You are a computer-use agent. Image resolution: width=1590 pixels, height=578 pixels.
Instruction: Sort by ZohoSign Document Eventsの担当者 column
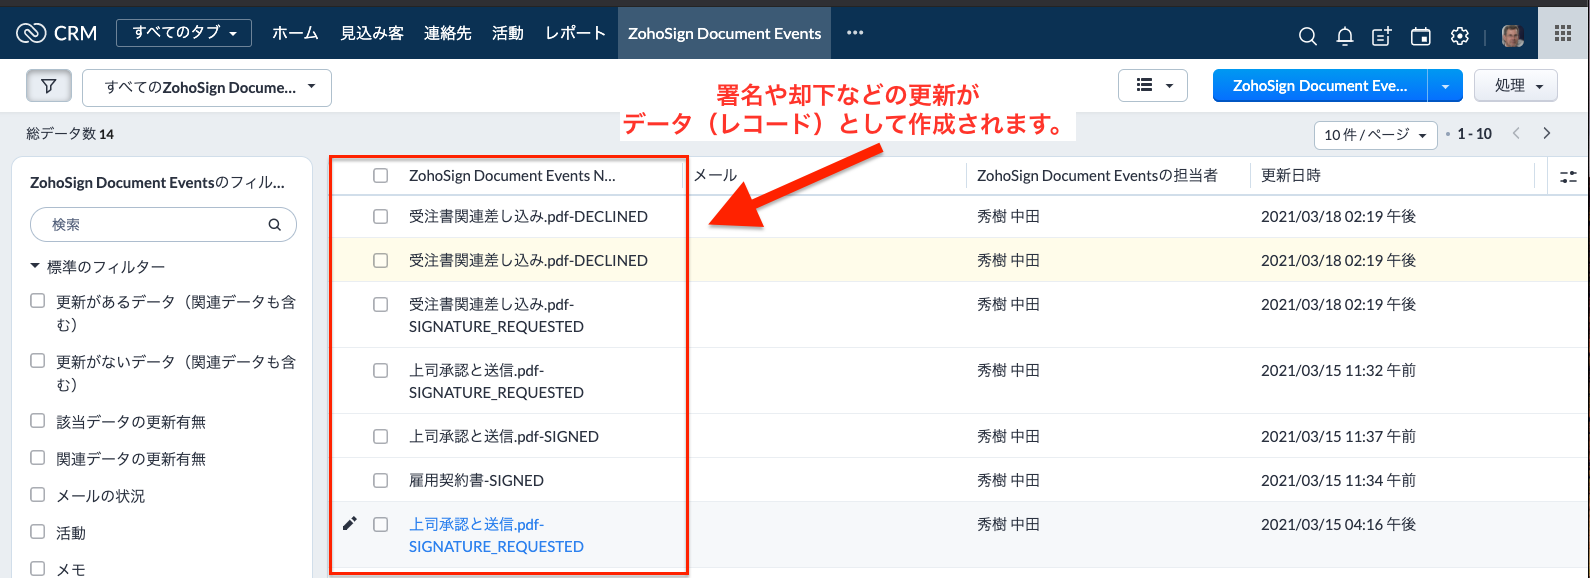pyautogui.click(x=1097, y=175)
